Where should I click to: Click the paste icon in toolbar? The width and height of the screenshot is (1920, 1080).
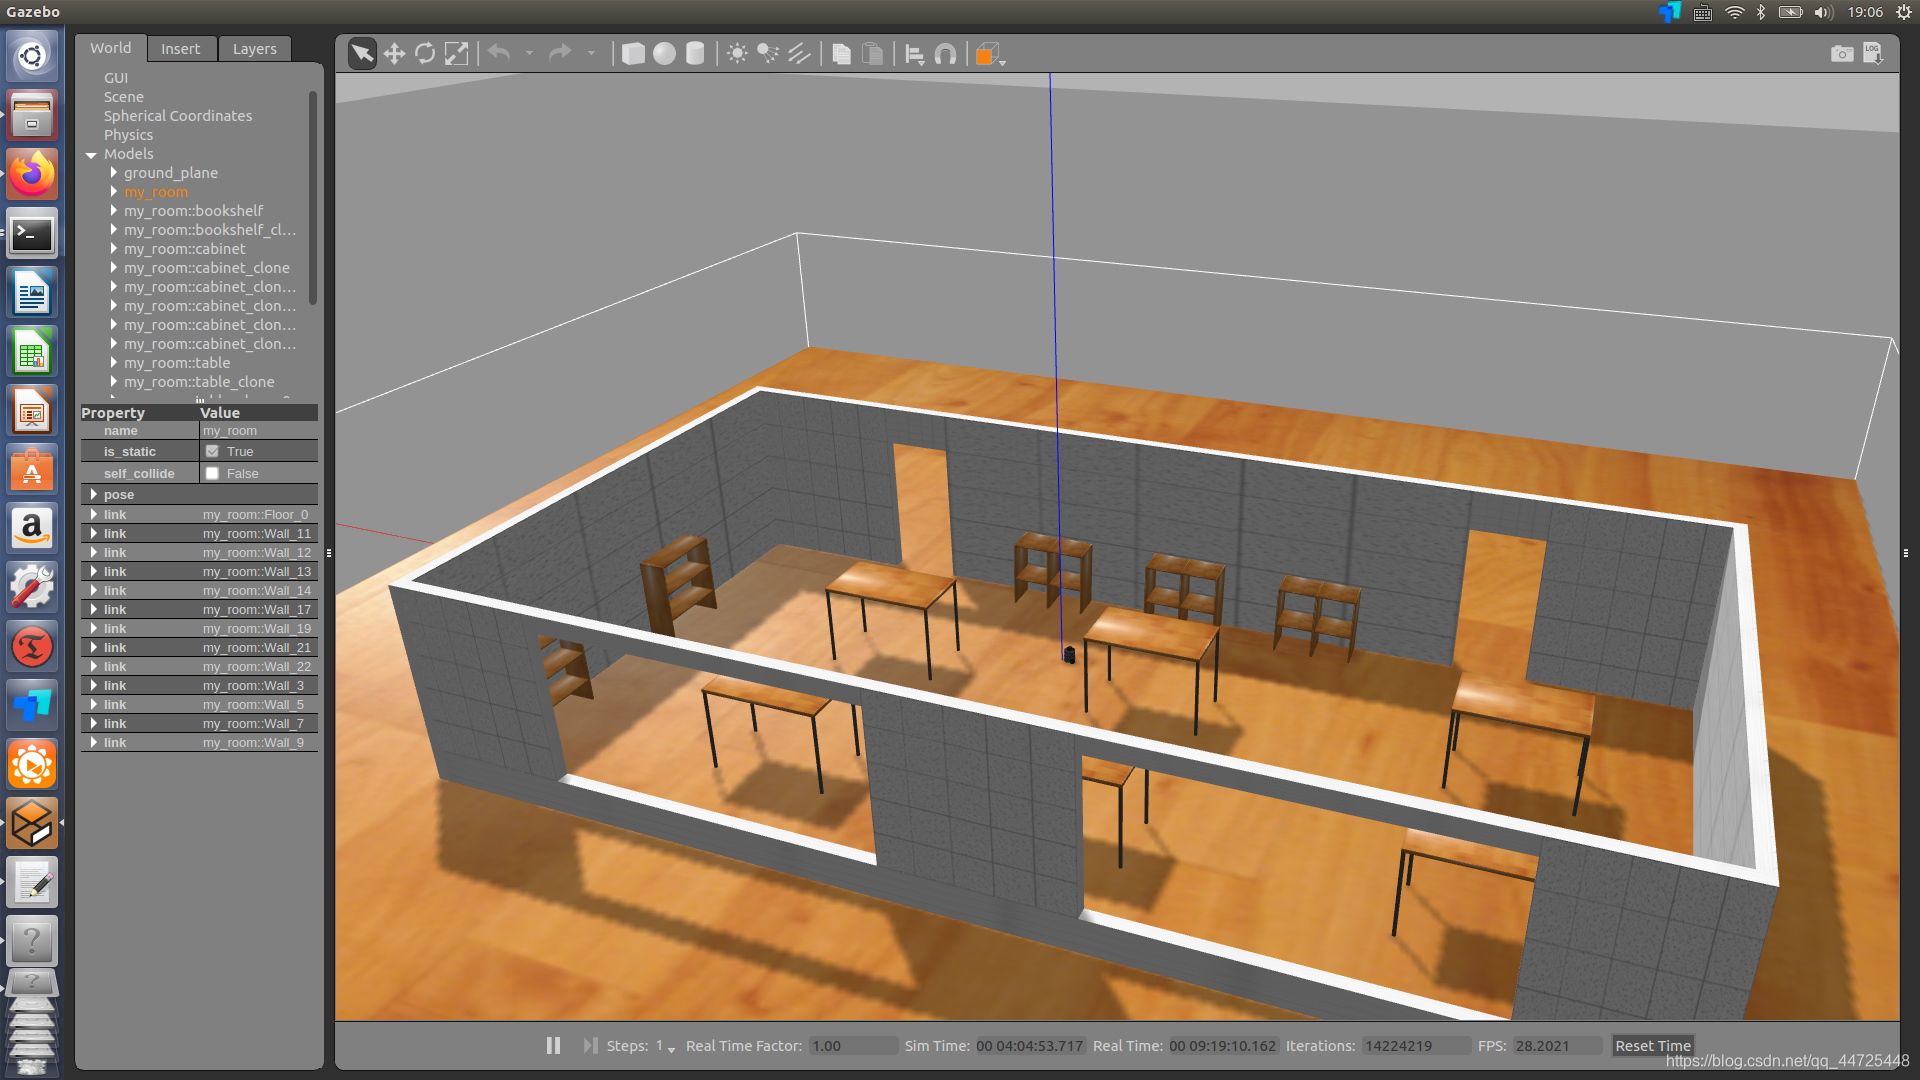[873, 53]
